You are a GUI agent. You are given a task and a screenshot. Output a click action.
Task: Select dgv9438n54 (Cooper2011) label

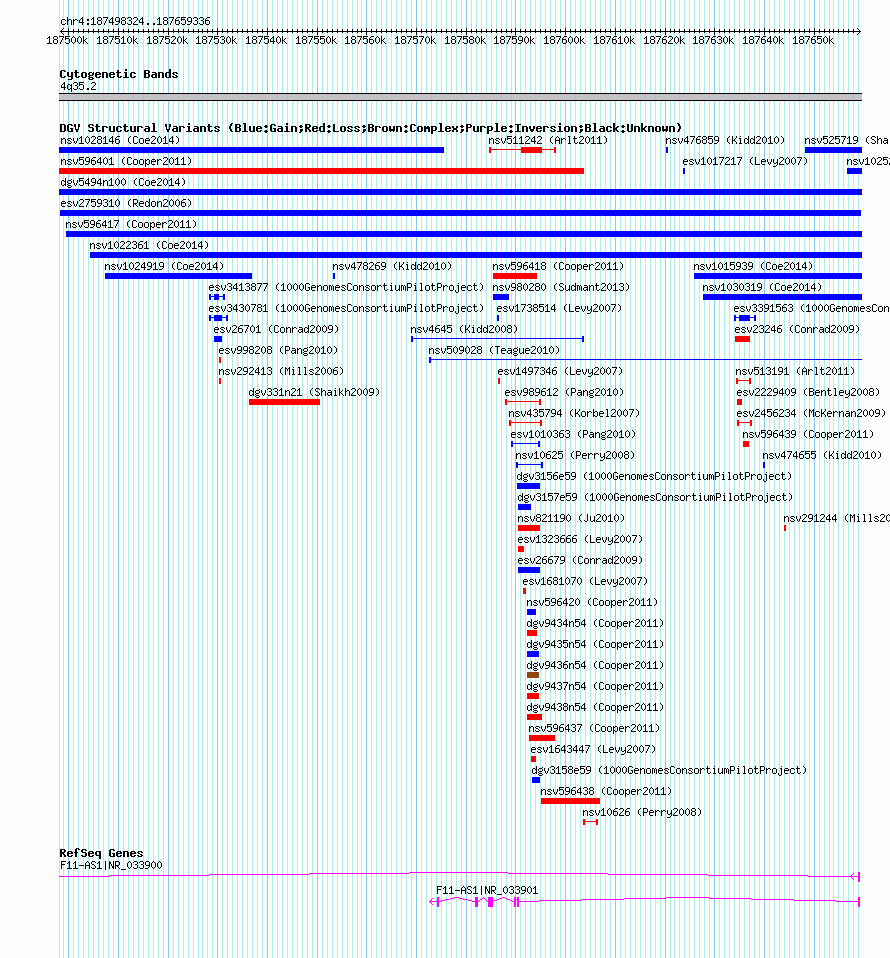pos(595,707)
